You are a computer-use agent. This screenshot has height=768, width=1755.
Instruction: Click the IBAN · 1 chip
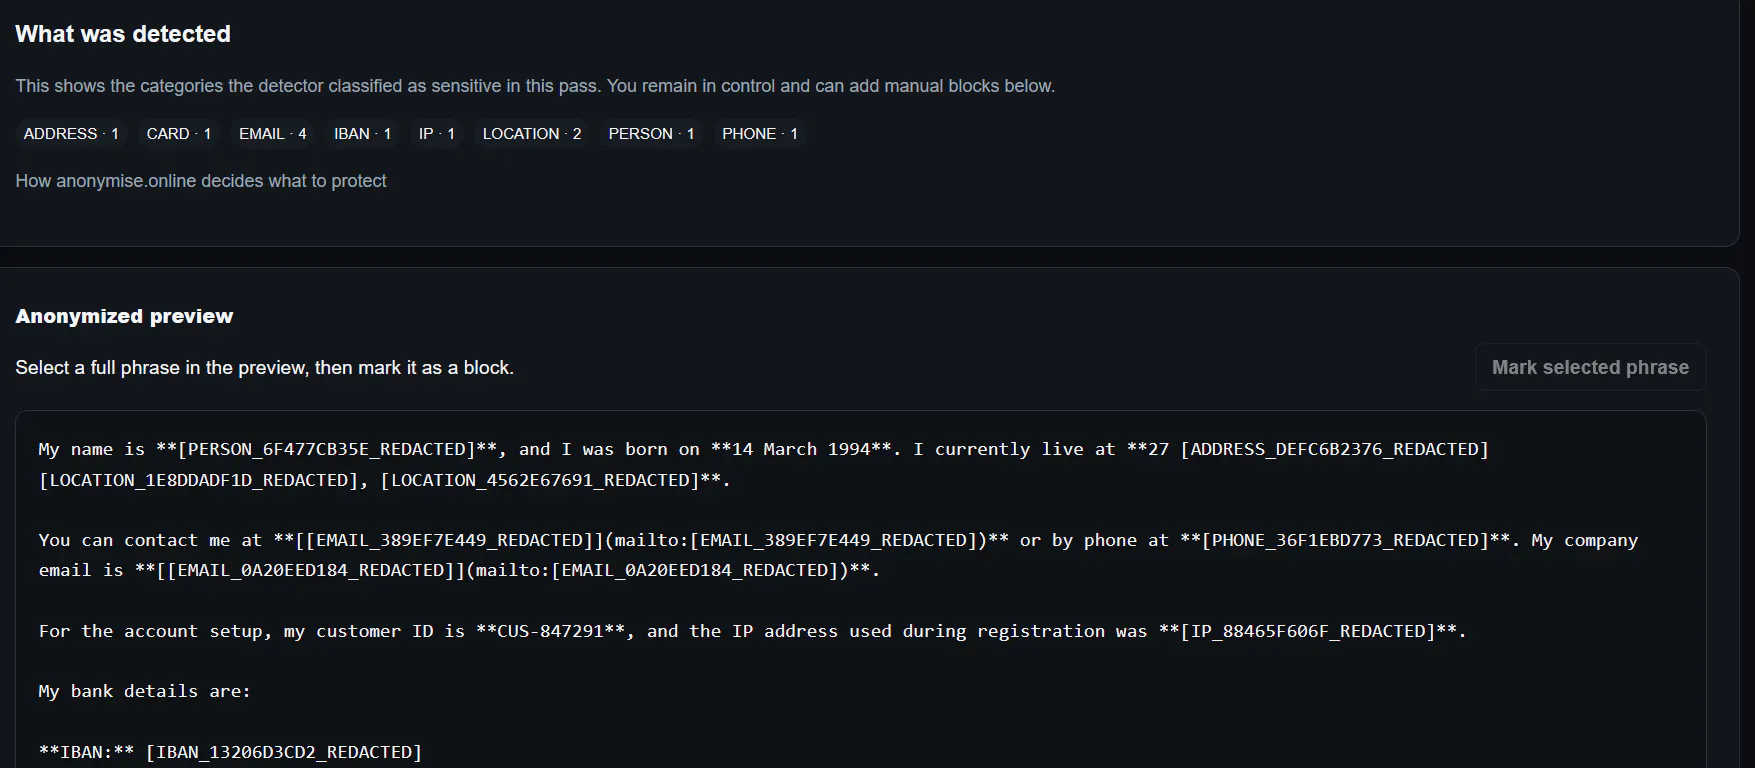coord(363,134)
